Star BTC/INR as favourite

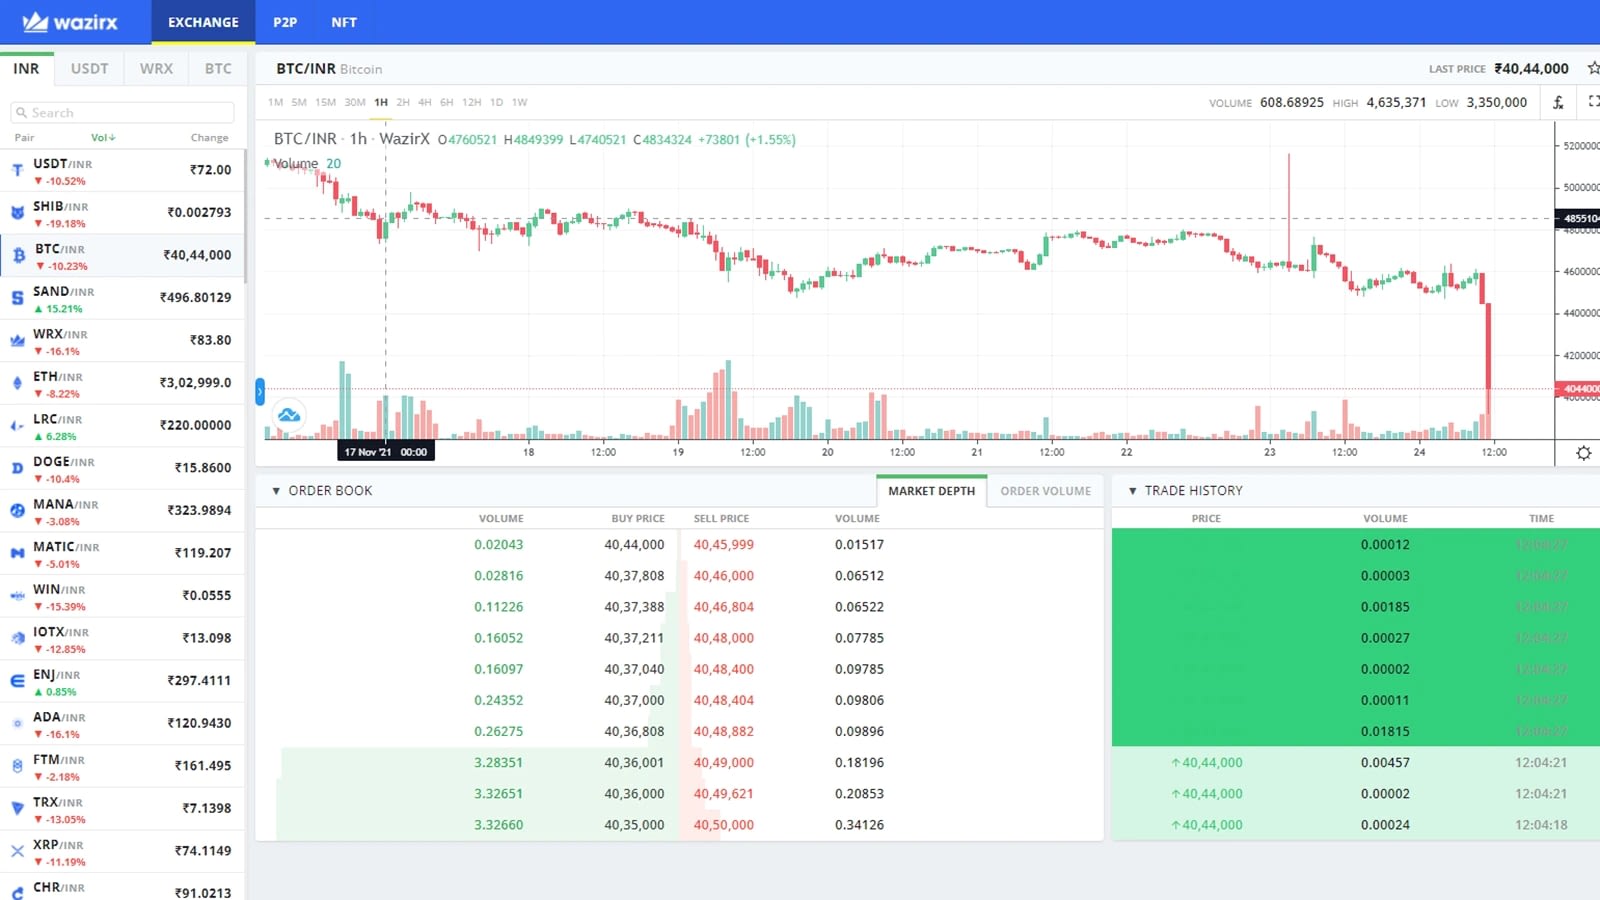pos(1593,68)
